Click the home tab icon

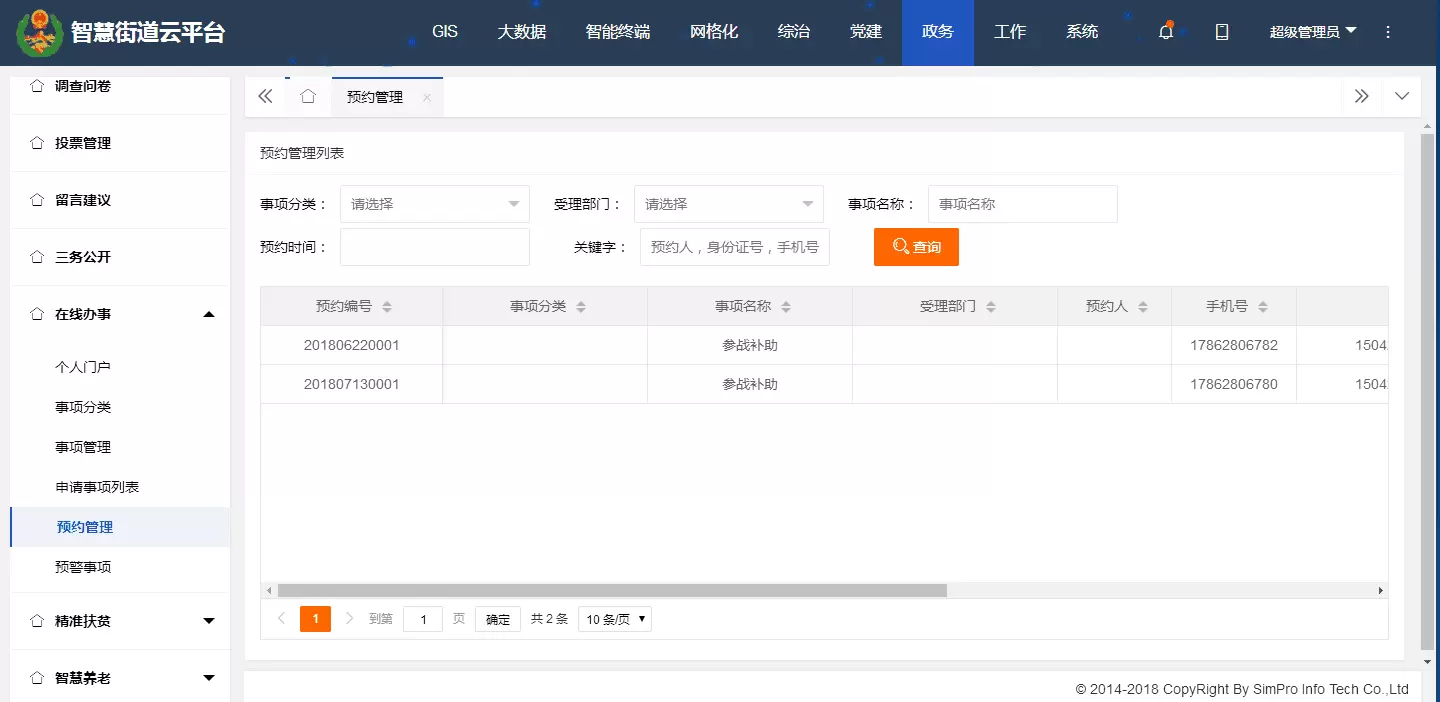tap(308, 96)
